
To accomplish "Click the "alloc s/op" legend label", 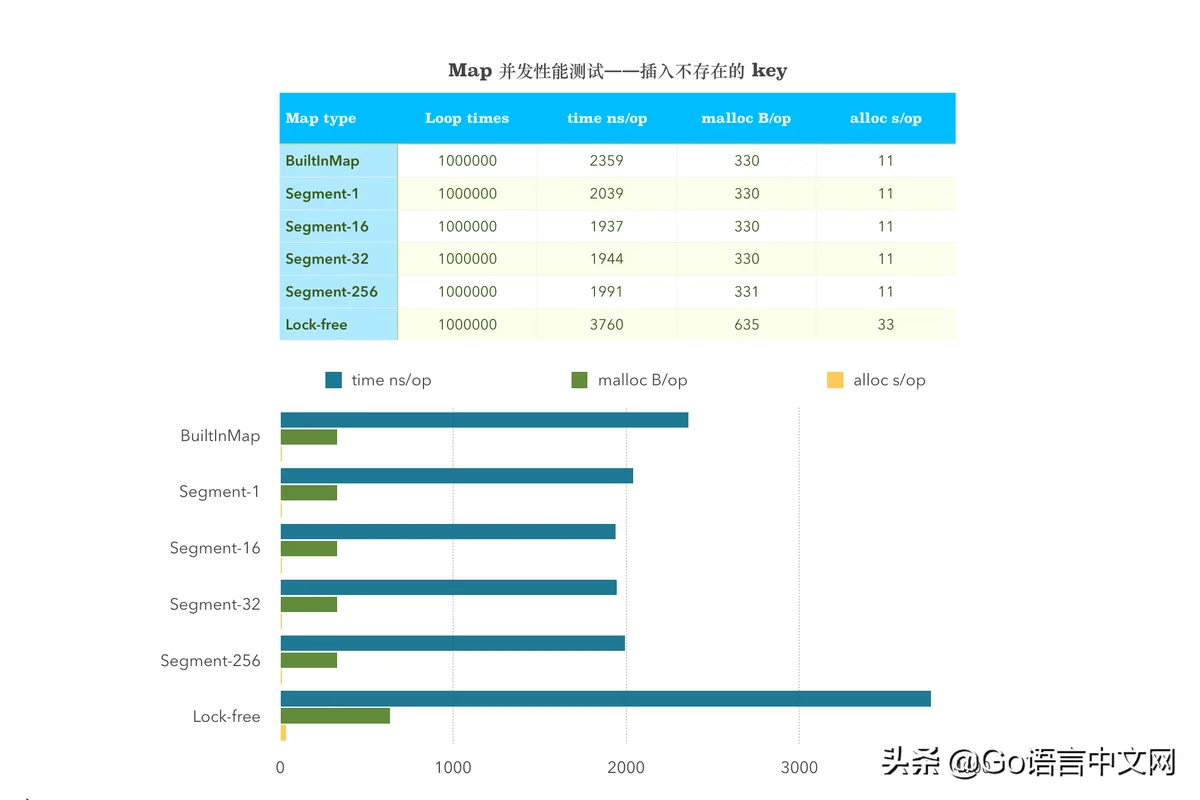I will click(890, 380).
